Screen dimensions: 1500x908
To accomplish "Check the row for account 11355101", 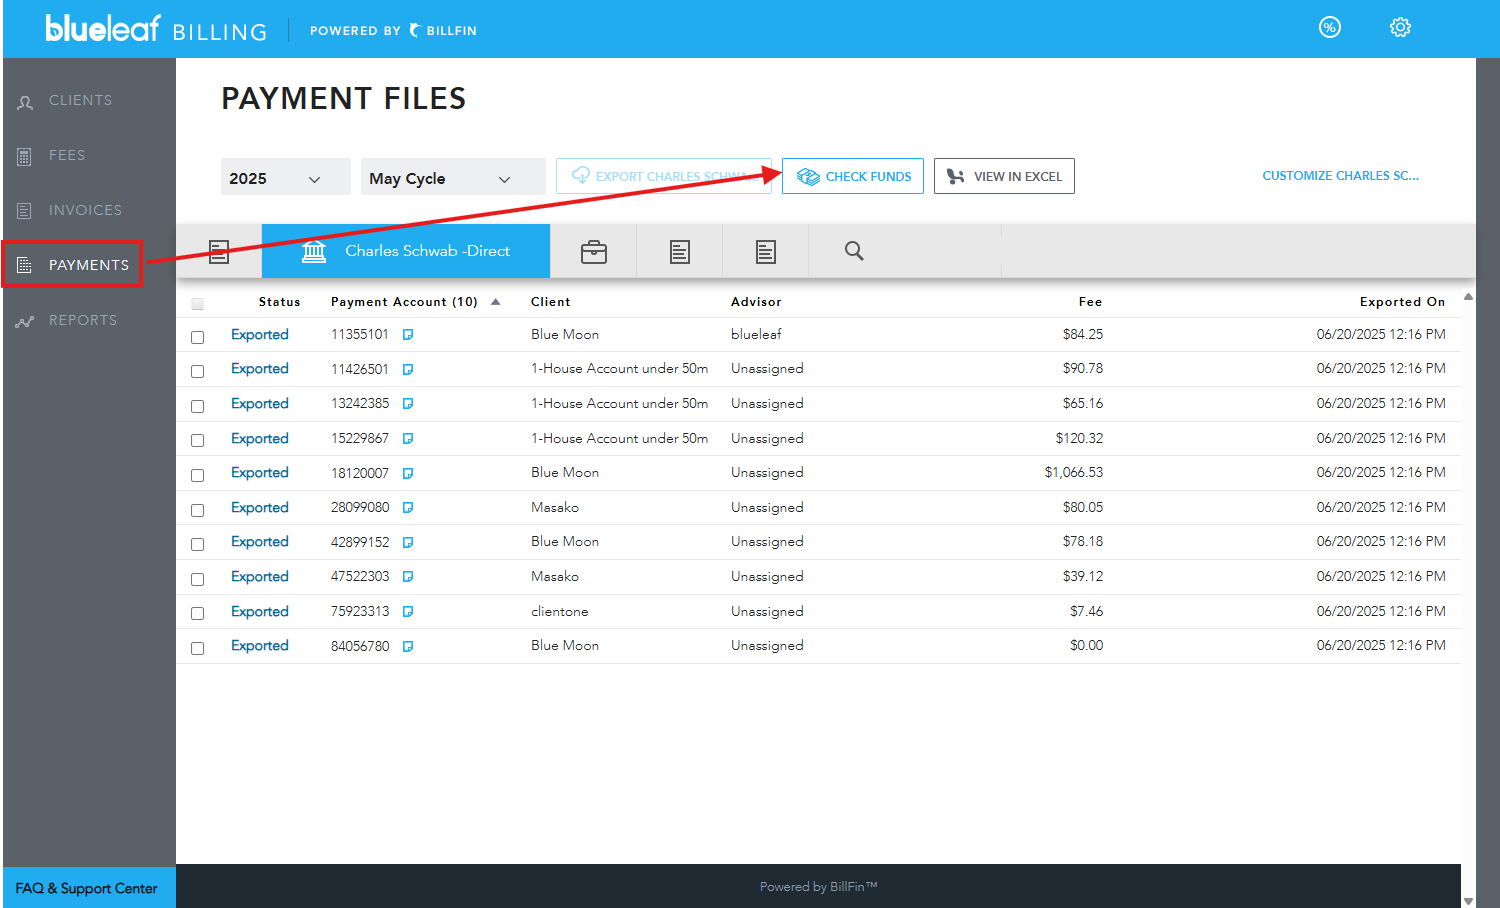I will tap(197, 337).
